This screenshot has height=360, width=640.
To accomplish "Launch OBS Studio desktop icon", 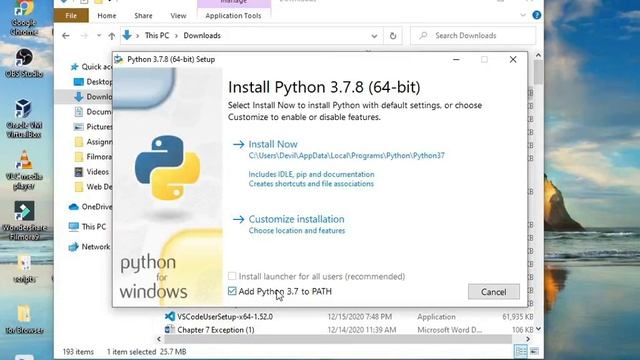I will point(24,62).
